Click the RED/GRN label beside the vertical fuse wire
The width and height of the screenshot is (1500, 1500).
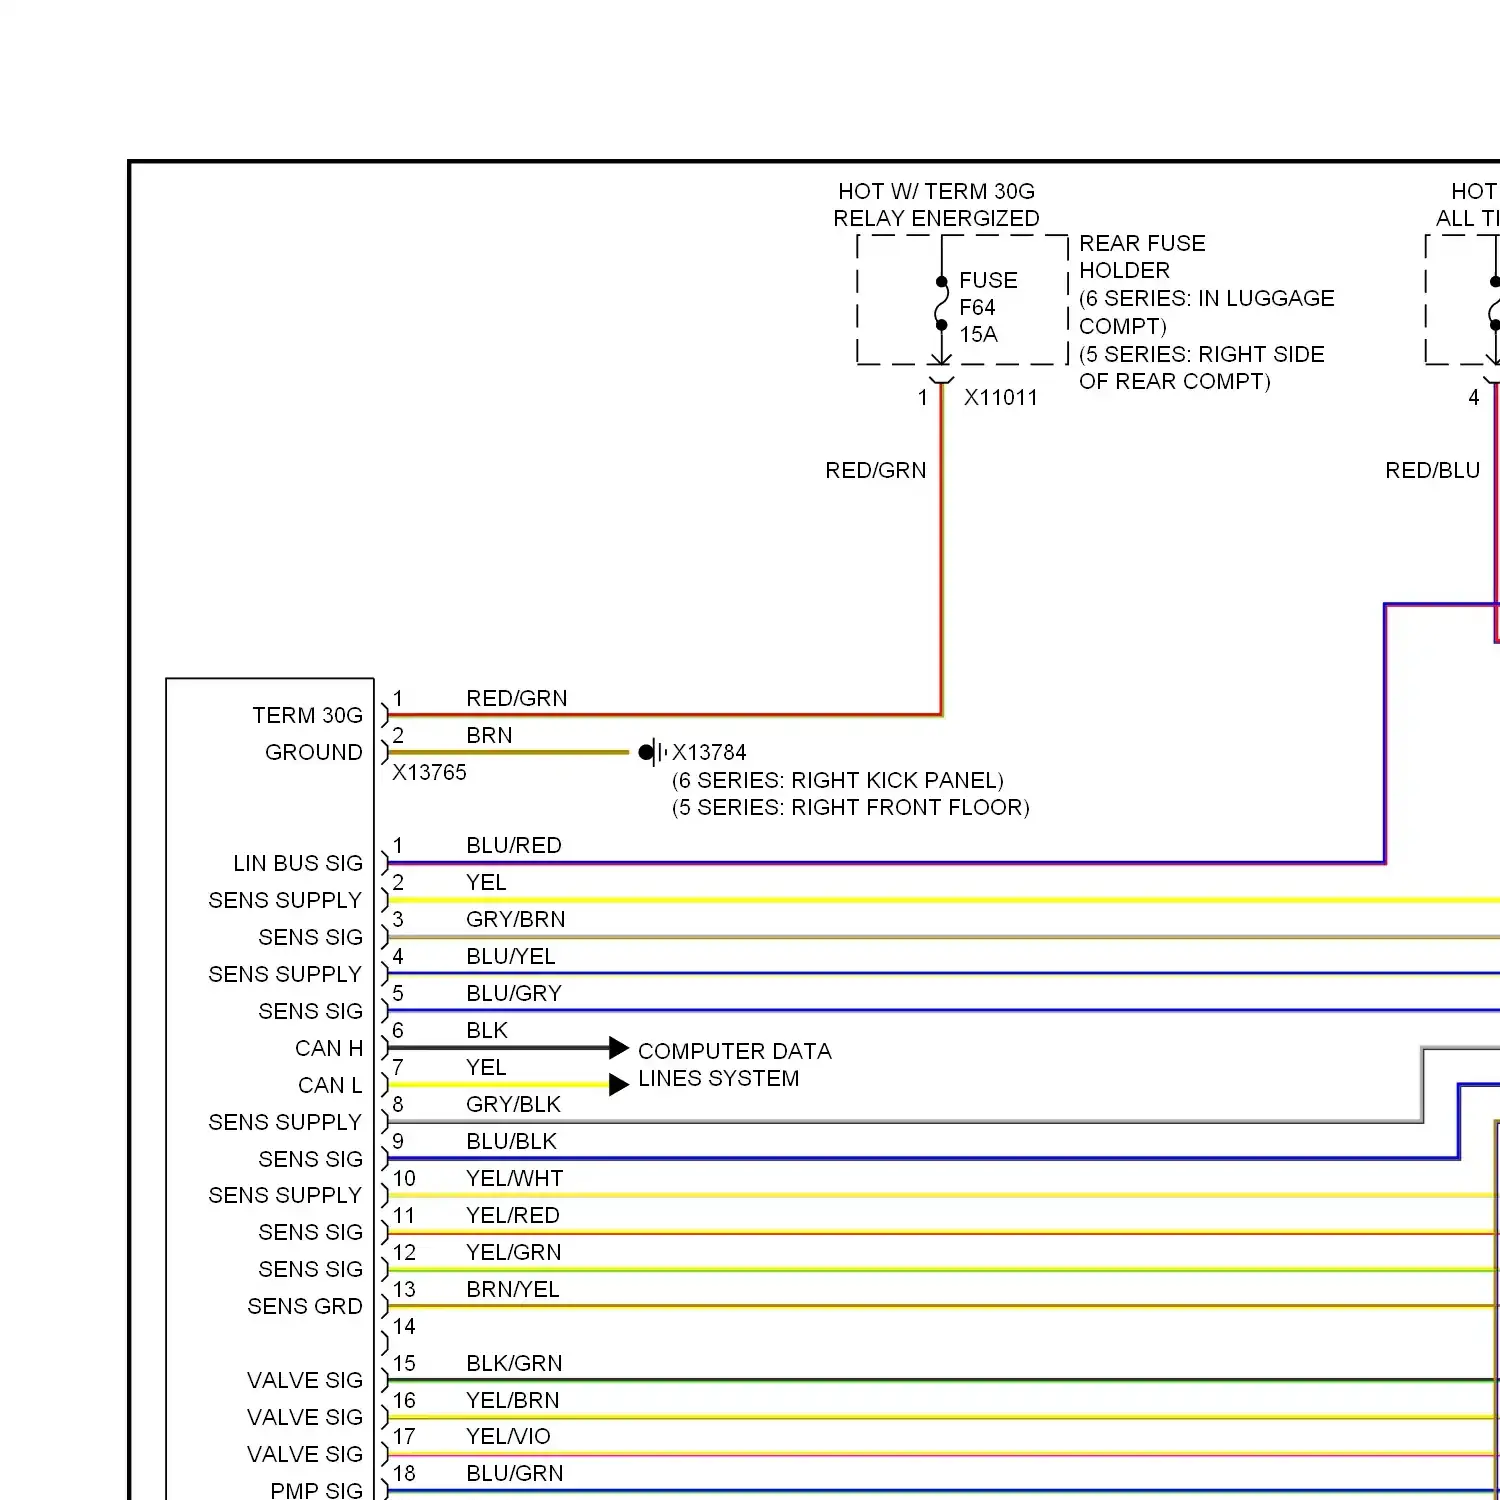(x=875, y=470)
